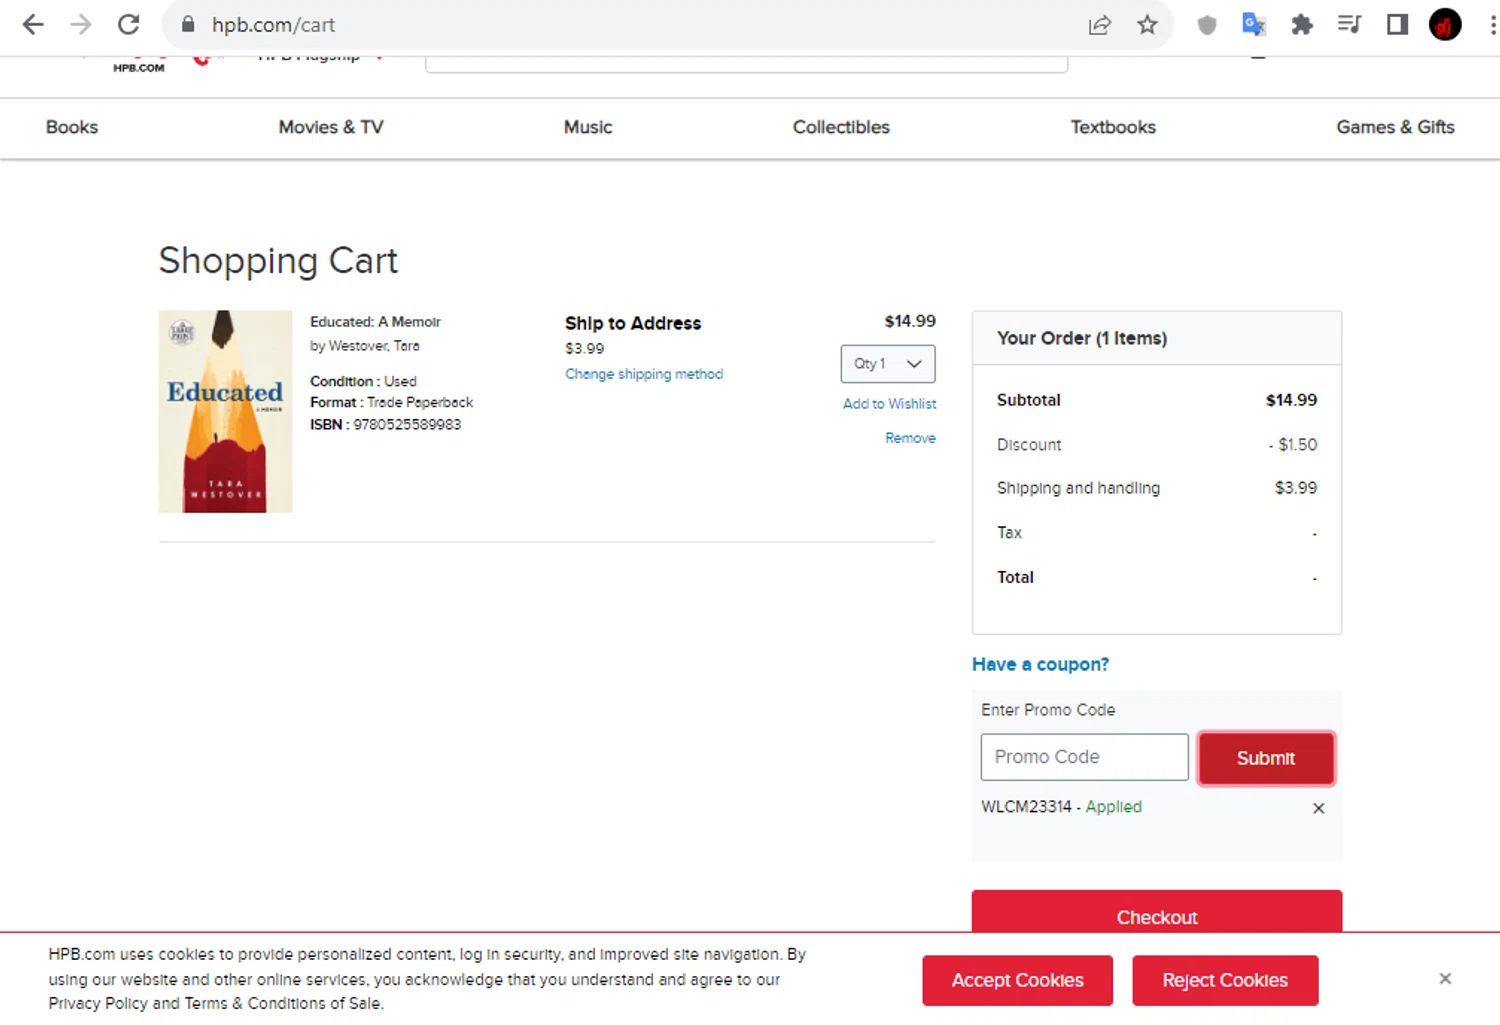Viewport: 1500px width, 1025px height.
Task: Accept Cookies in the banner
Action: (x=1017, y=980)
